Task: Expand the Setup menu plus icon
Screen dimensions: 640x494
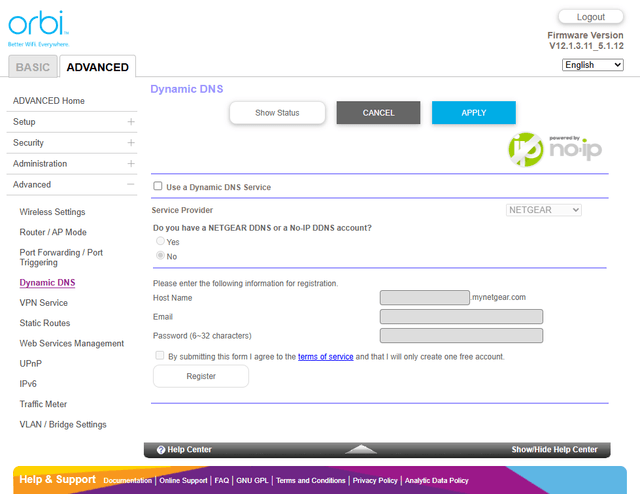Action: click(x=131, y=122)
